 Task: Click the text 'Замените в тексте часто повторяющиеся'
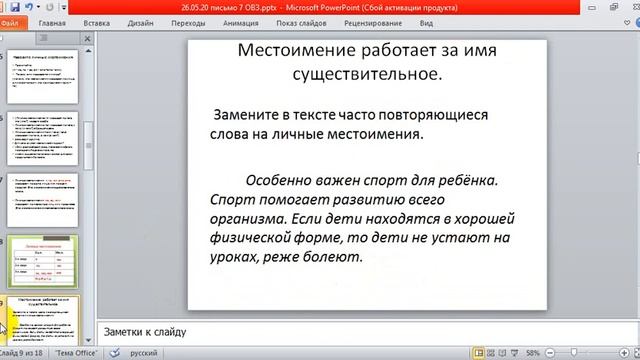click(x=351, y=115)
